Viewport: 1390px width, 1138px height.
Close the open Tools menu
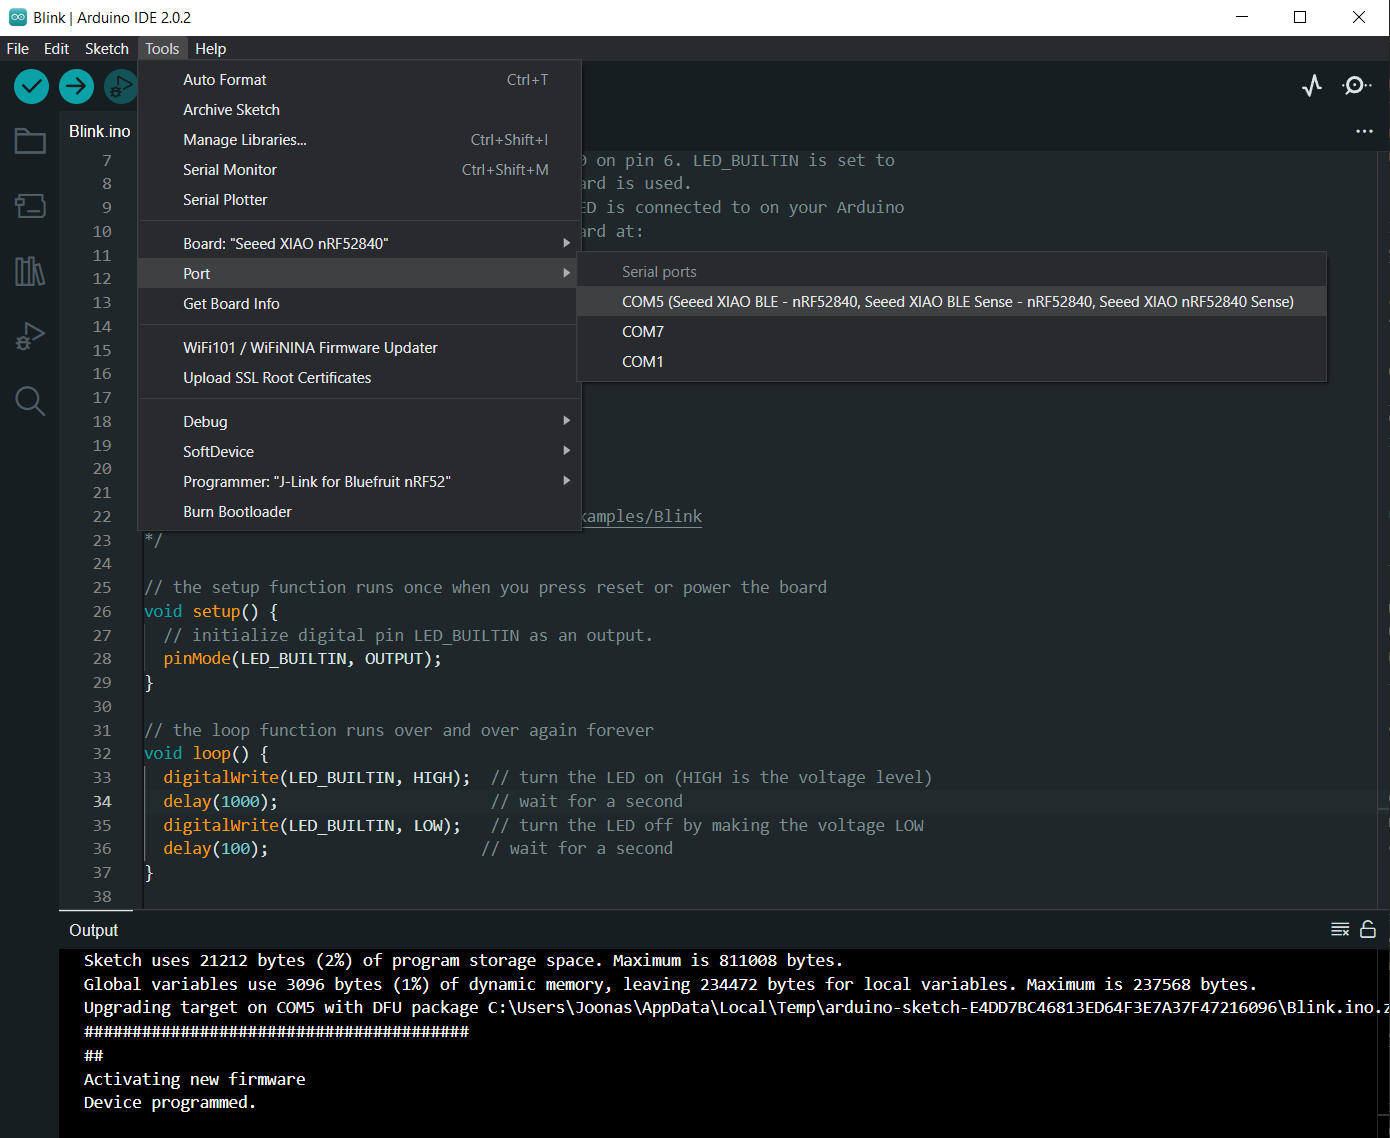coord(162,49)
